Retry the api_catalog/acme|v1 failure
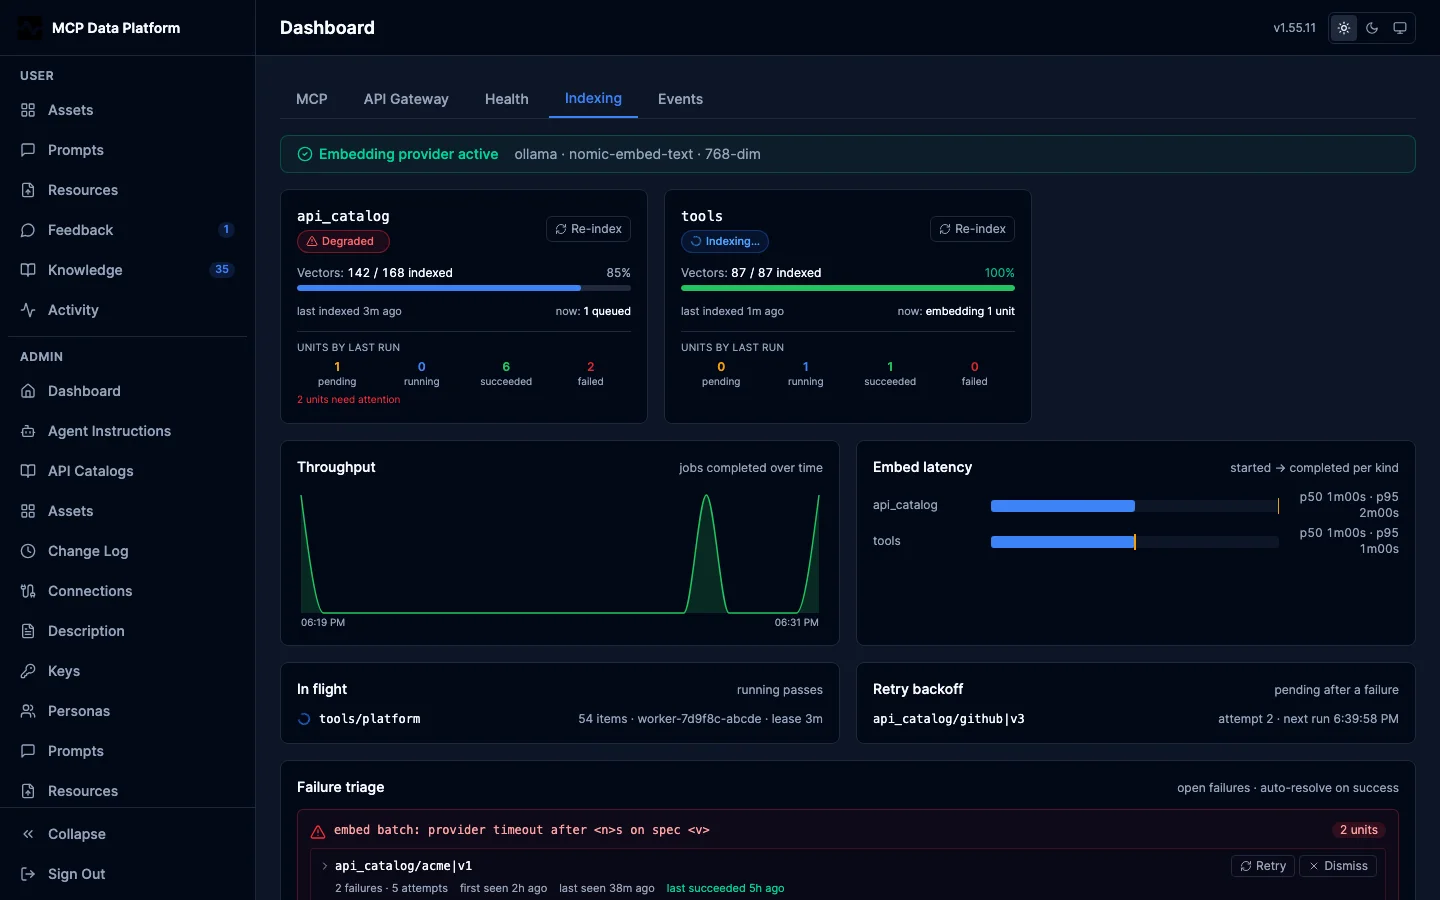Image resolution: width=1440 pixels, height=900 pixels. tap(1263, 866)
